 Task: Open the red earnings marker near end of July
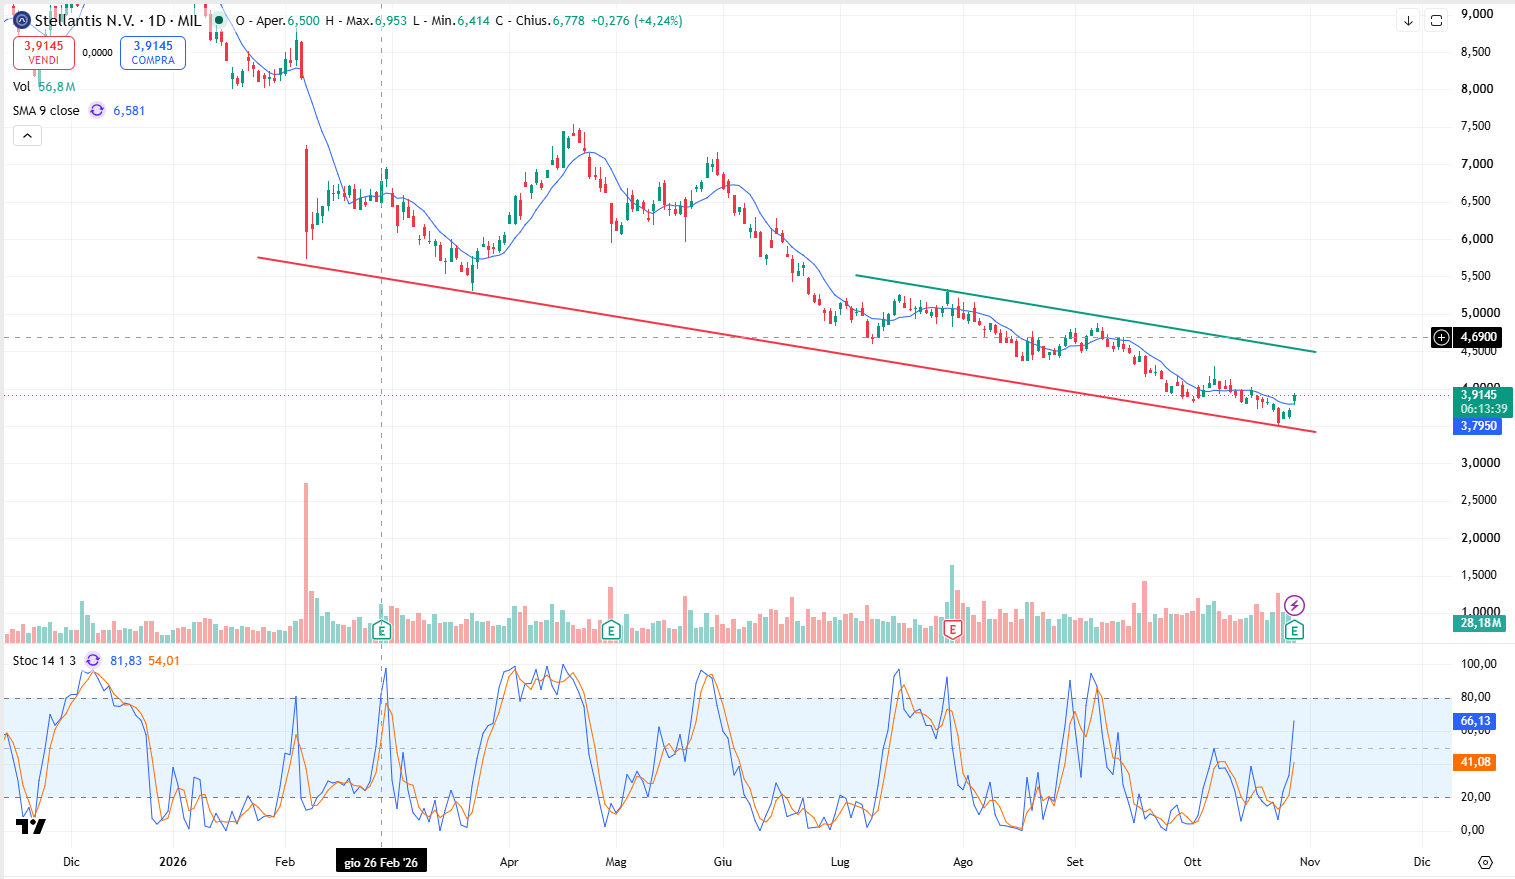pyautogui.click(x=952, y=630)
